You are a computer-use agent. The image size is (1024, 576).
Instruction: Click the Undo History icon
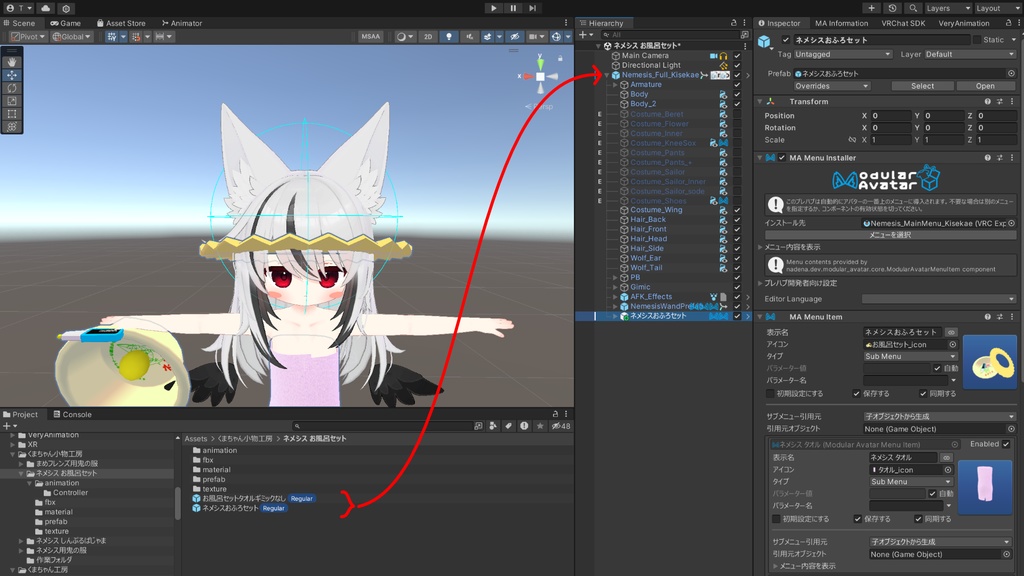pos(893,8)
